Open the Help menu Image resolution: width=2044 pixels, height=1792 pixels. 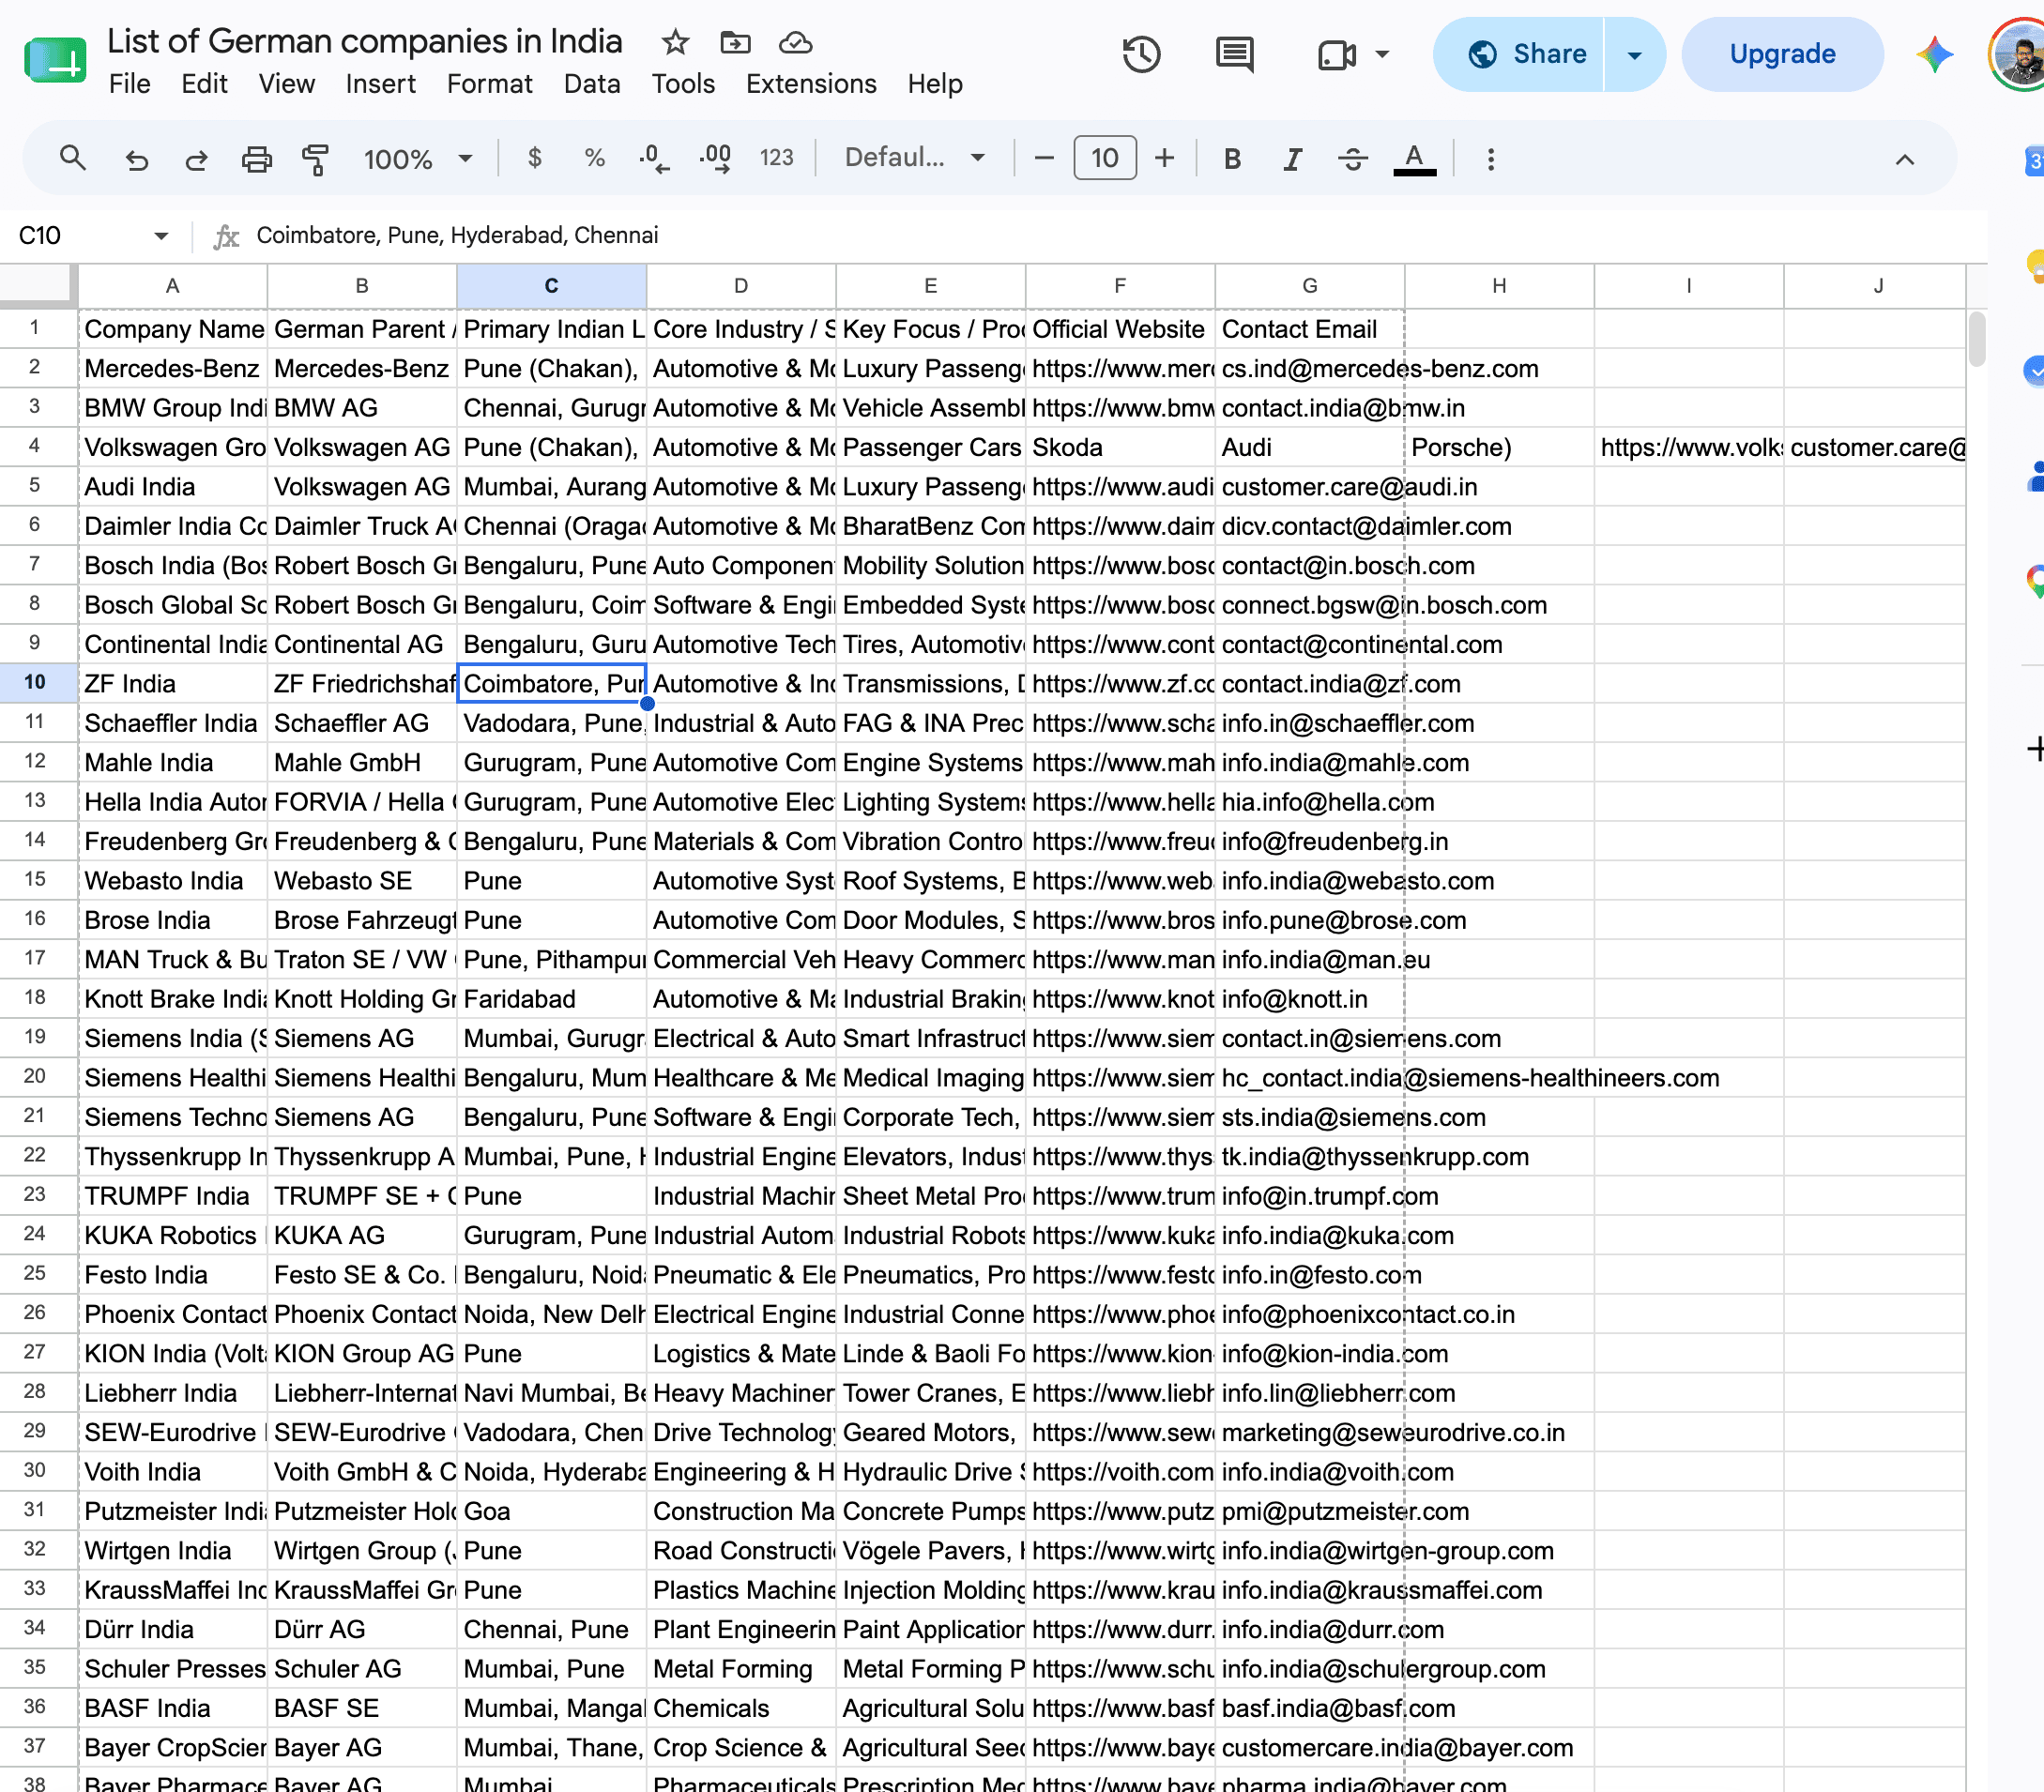click(x=935, y=84)
